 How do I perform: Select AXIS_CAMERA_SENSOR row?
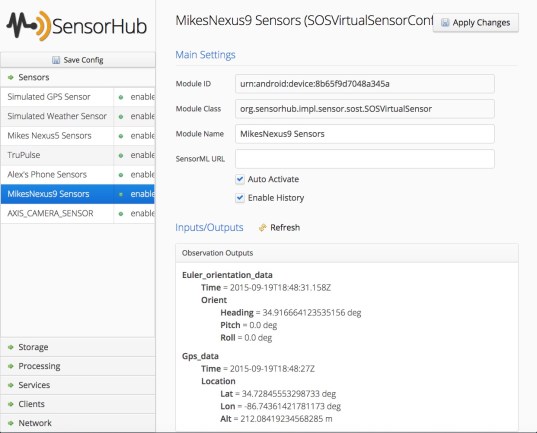(x=78, y=213)
